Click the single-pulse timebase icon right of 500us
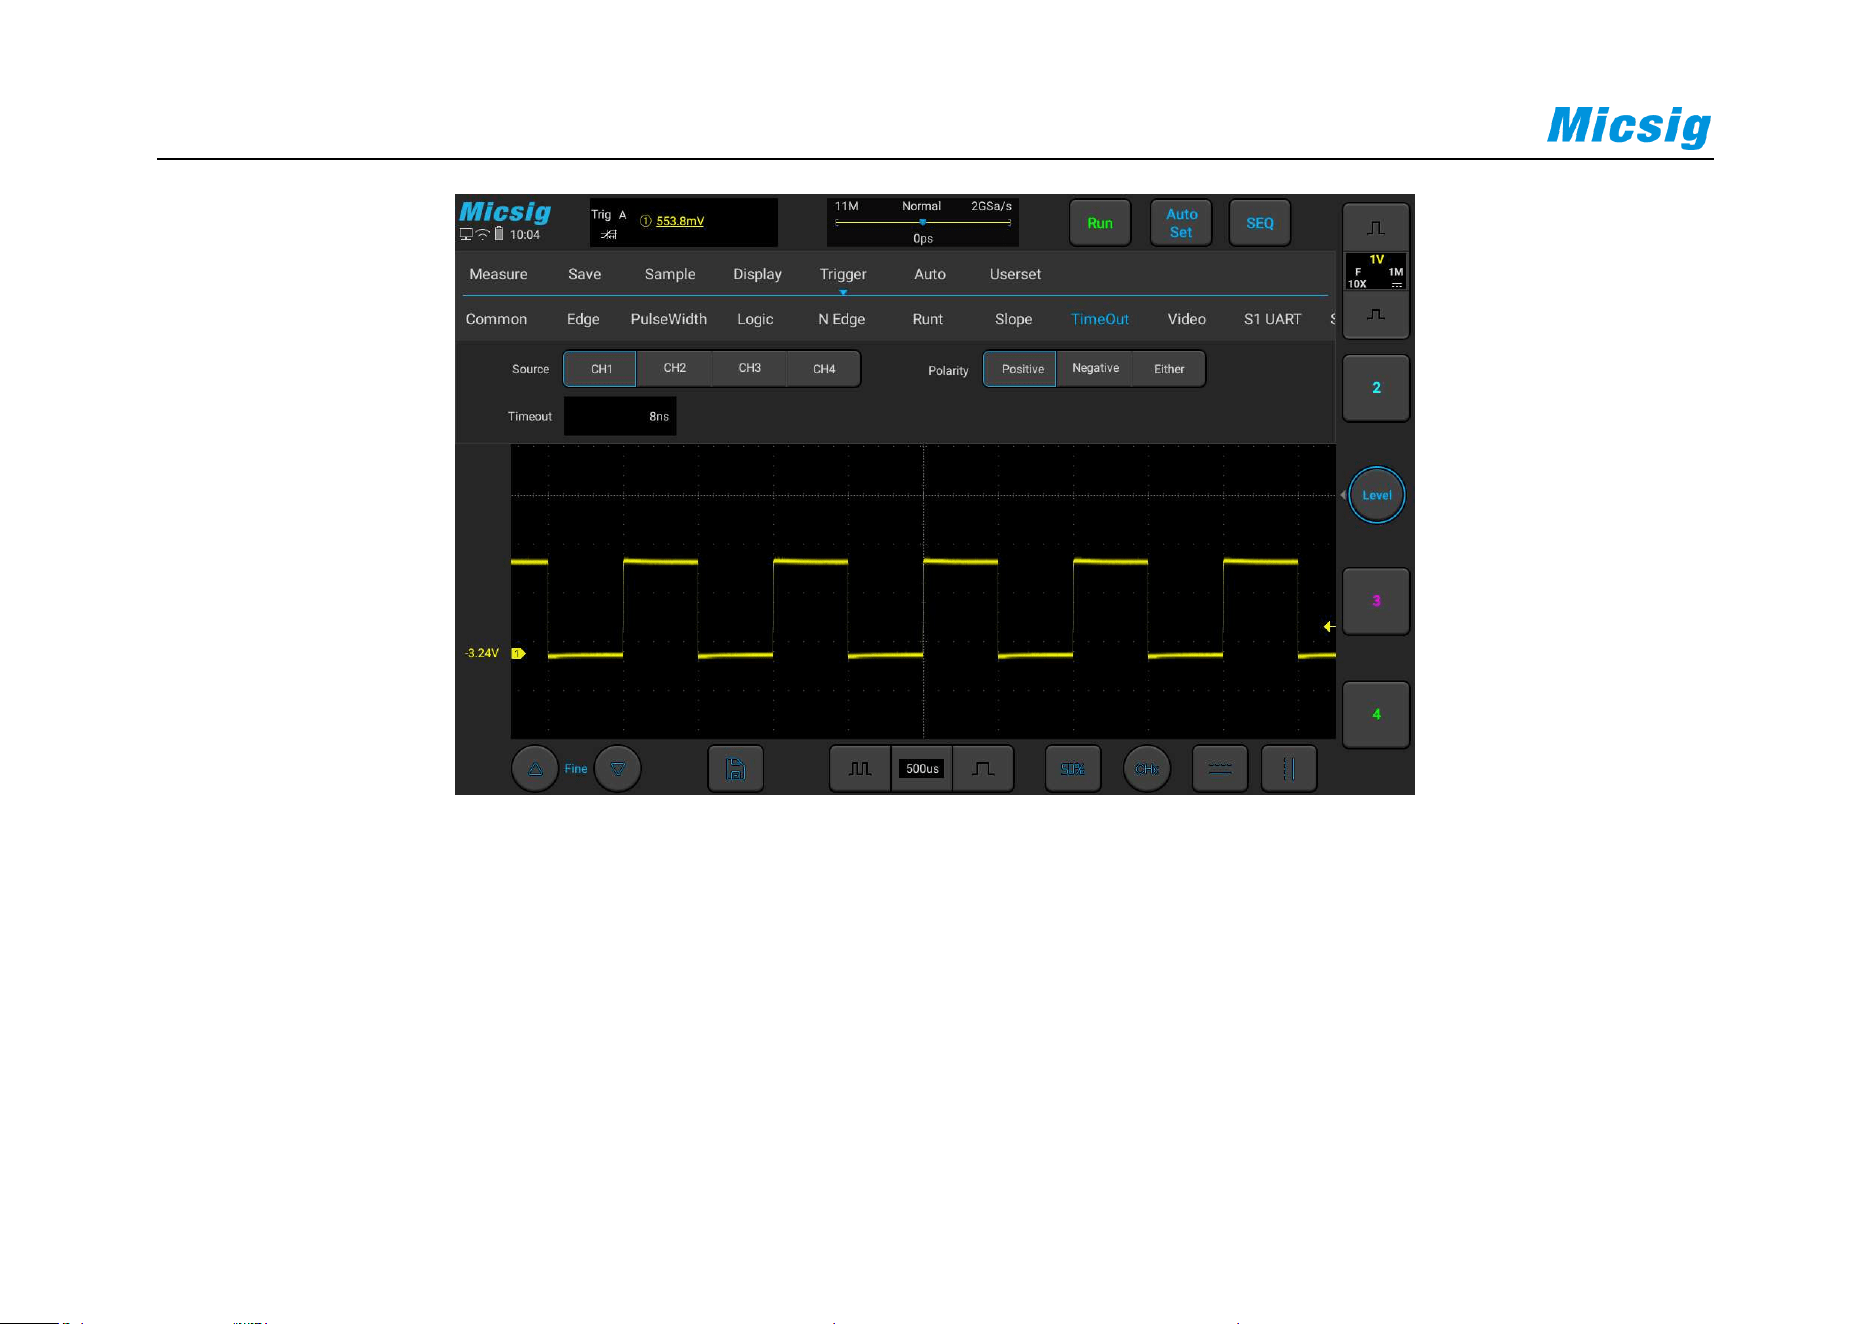This screenshot has height=1324, width=1872. 984,769
